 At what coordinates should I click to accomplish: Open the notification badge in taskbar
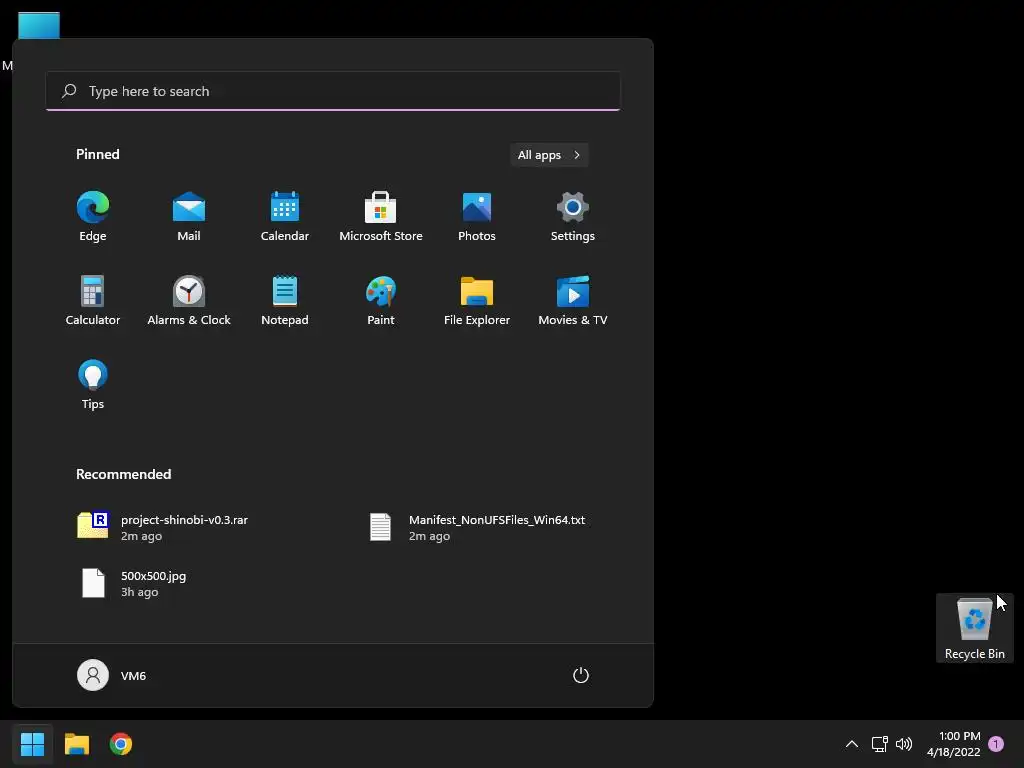[x=996, y=743]
